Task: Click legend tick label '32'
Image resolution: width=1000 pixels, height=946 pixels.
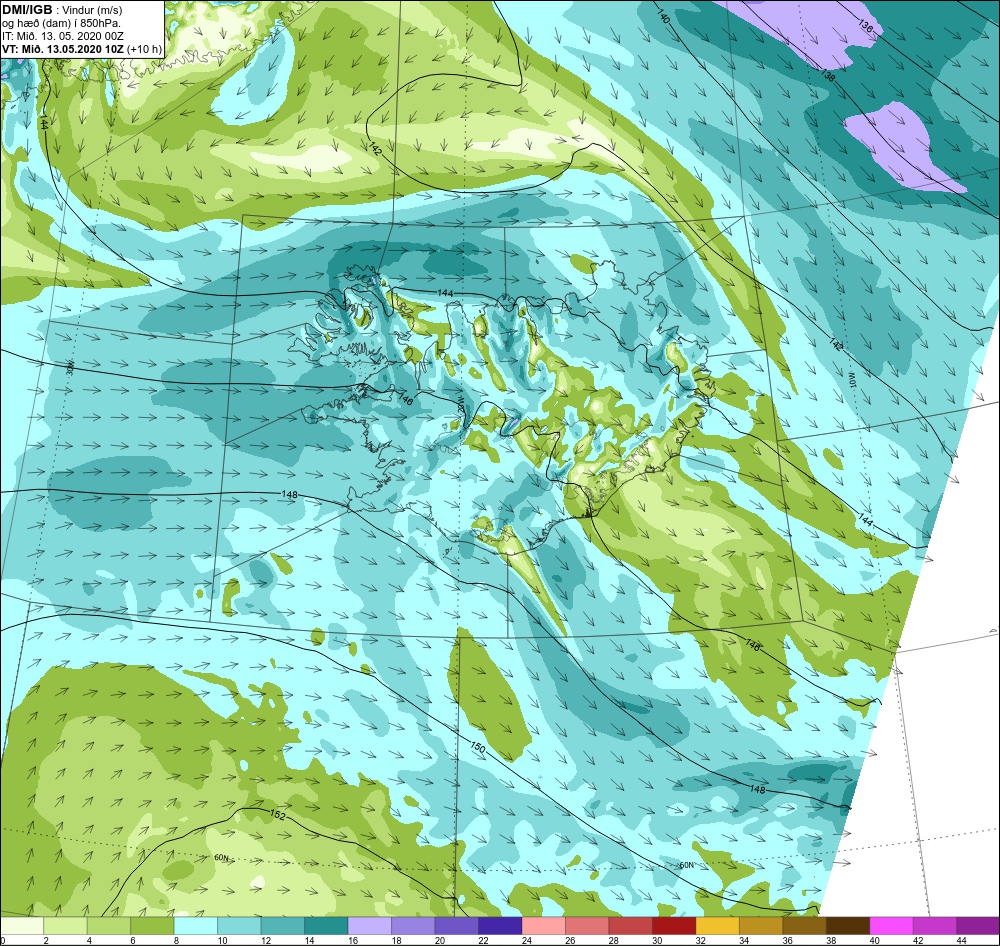Action: click(x=700, y=940)
